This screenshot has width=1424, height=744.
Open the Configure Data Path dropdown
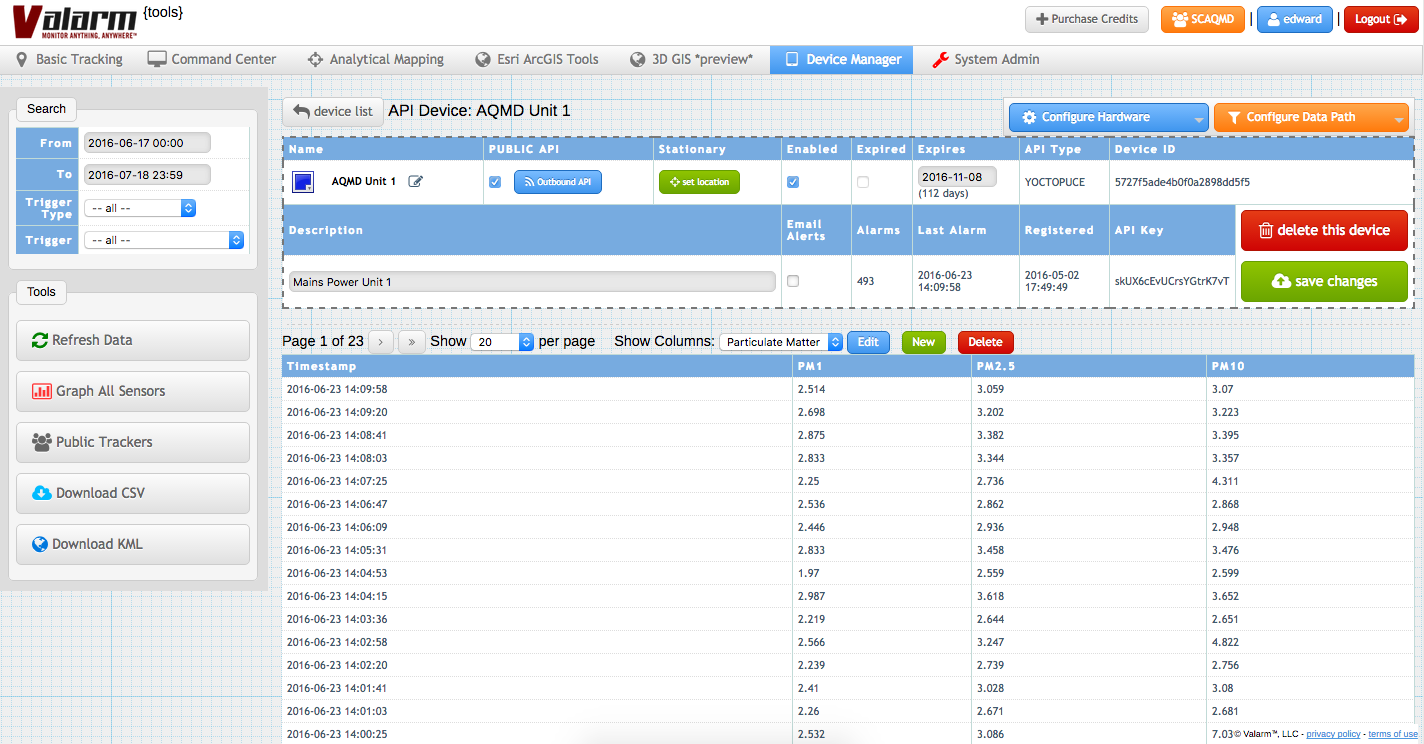tap(1311, 117)
